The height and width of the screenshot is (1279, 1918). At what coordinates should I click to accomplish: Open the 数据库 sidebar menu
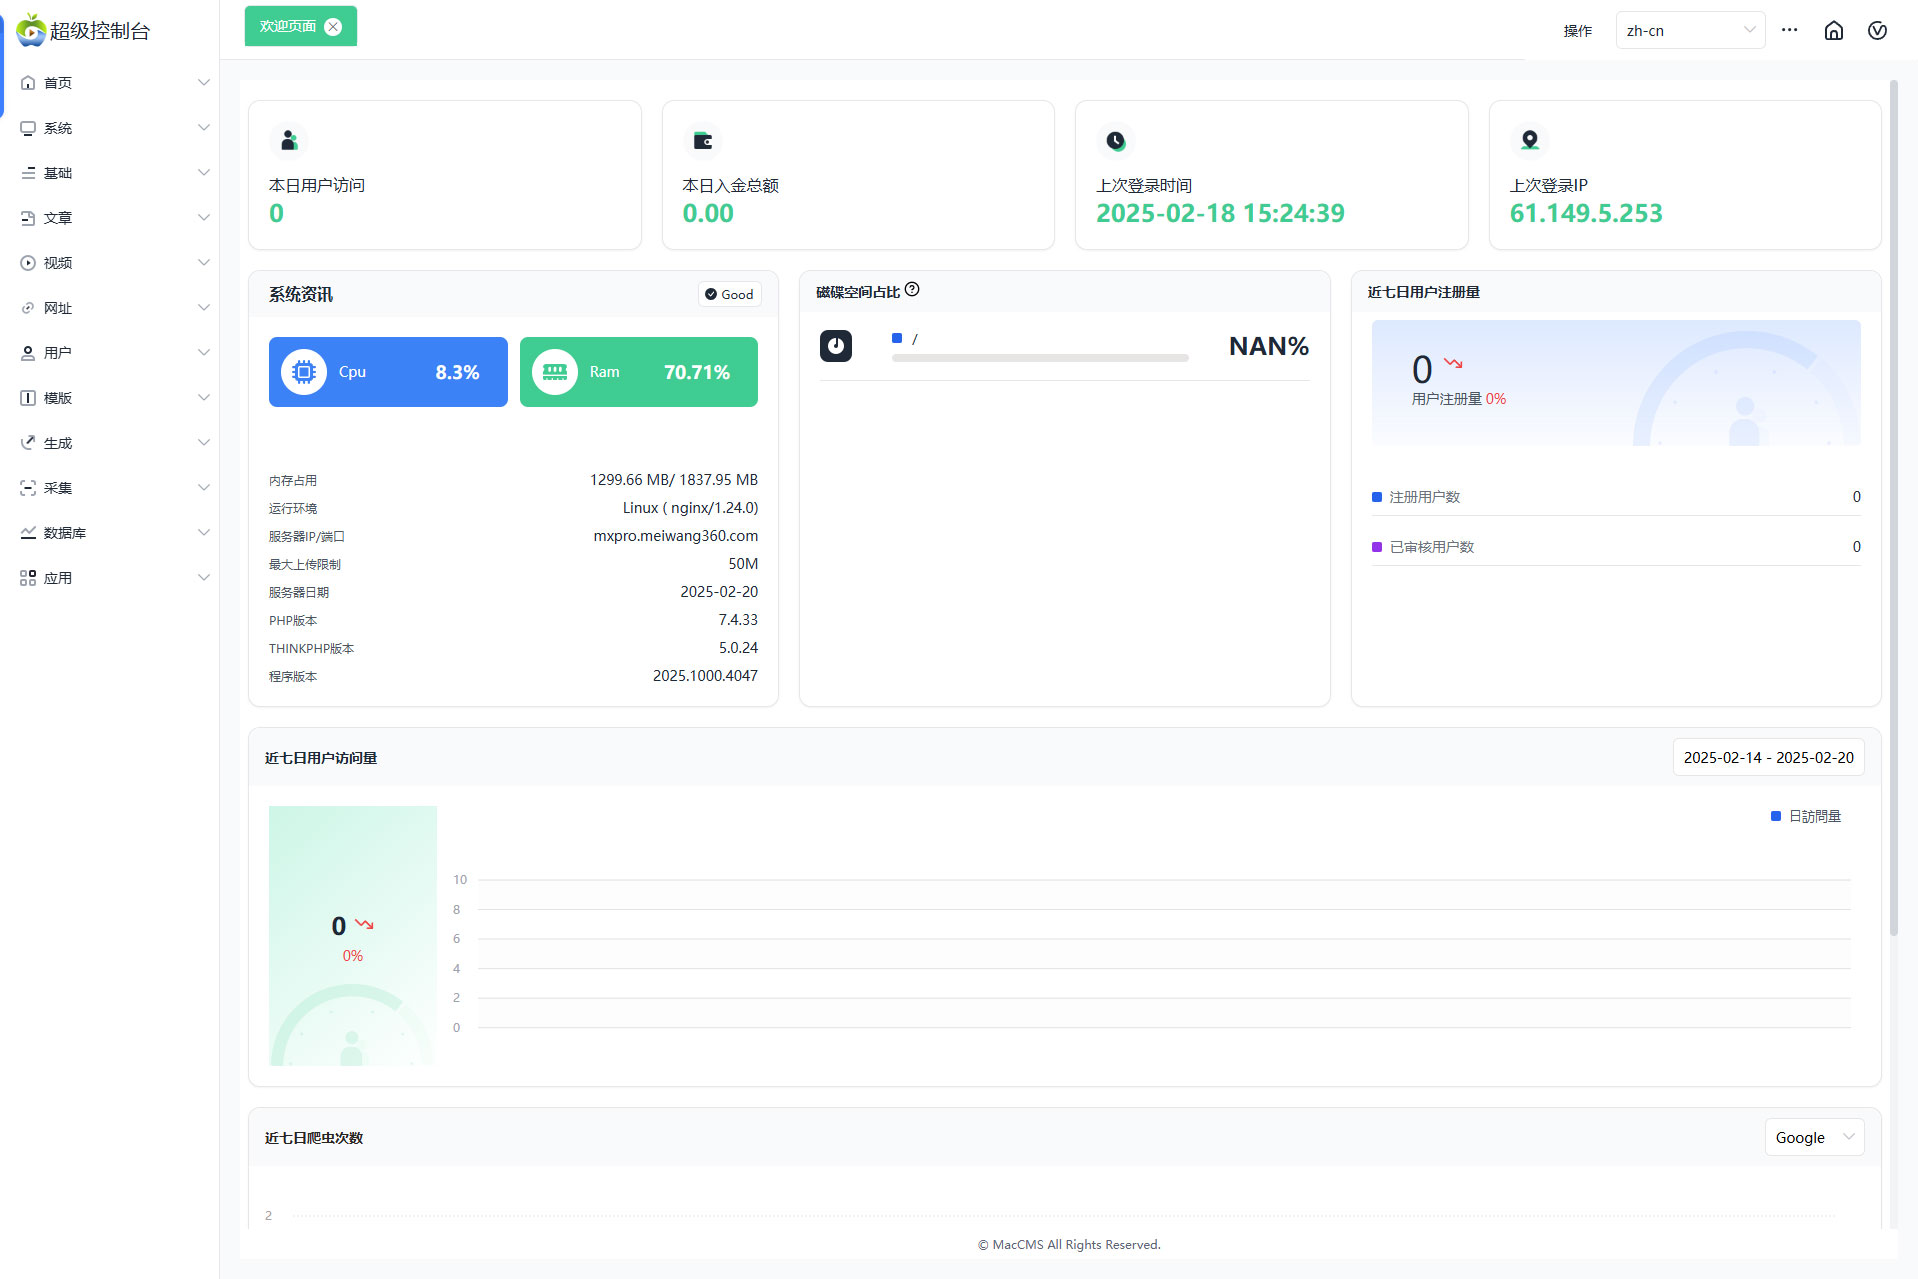tap(115, 533)
